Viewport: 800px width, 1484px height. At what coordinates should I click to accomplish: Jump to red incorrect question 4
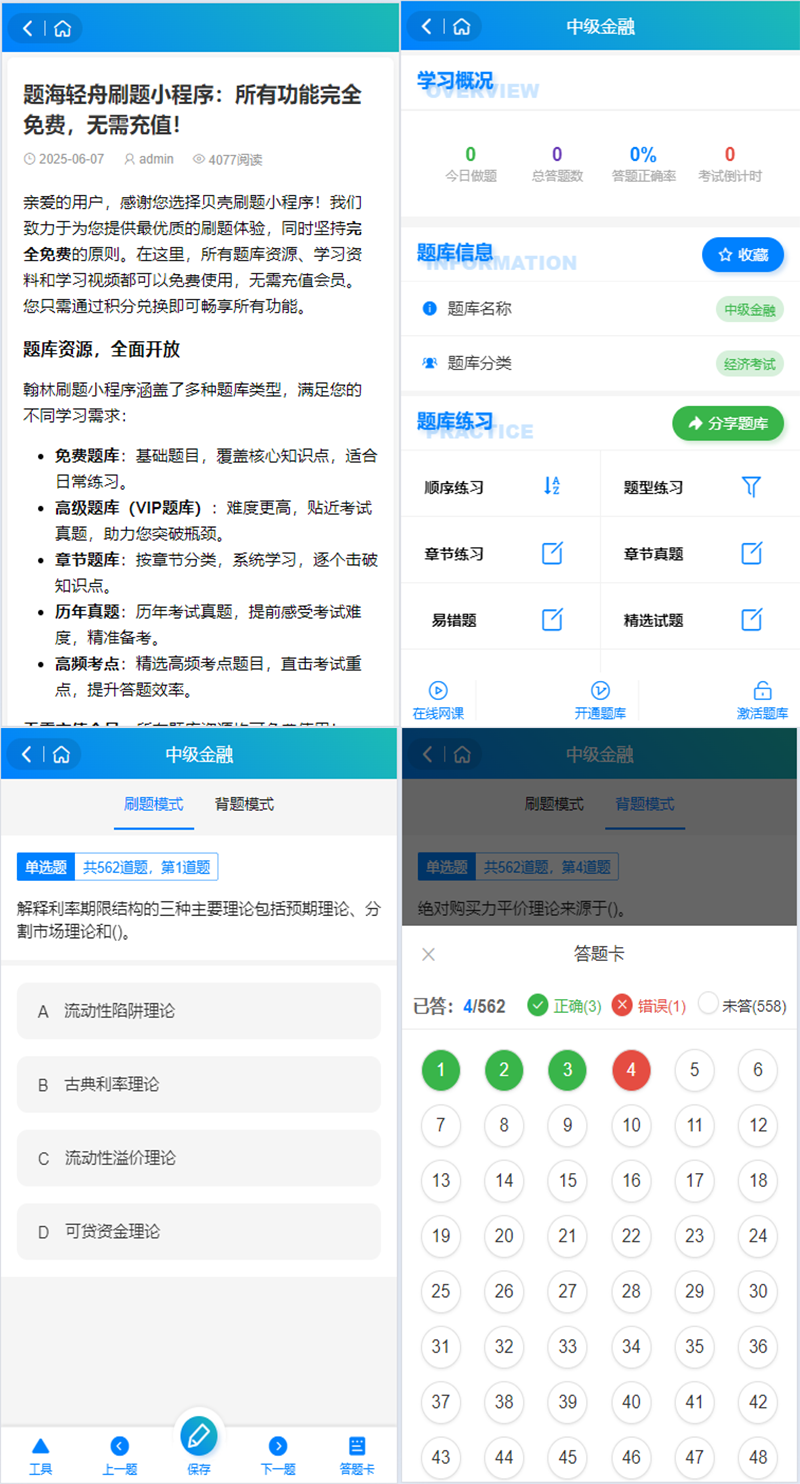pyautogui.click(x=631, y=1070)
